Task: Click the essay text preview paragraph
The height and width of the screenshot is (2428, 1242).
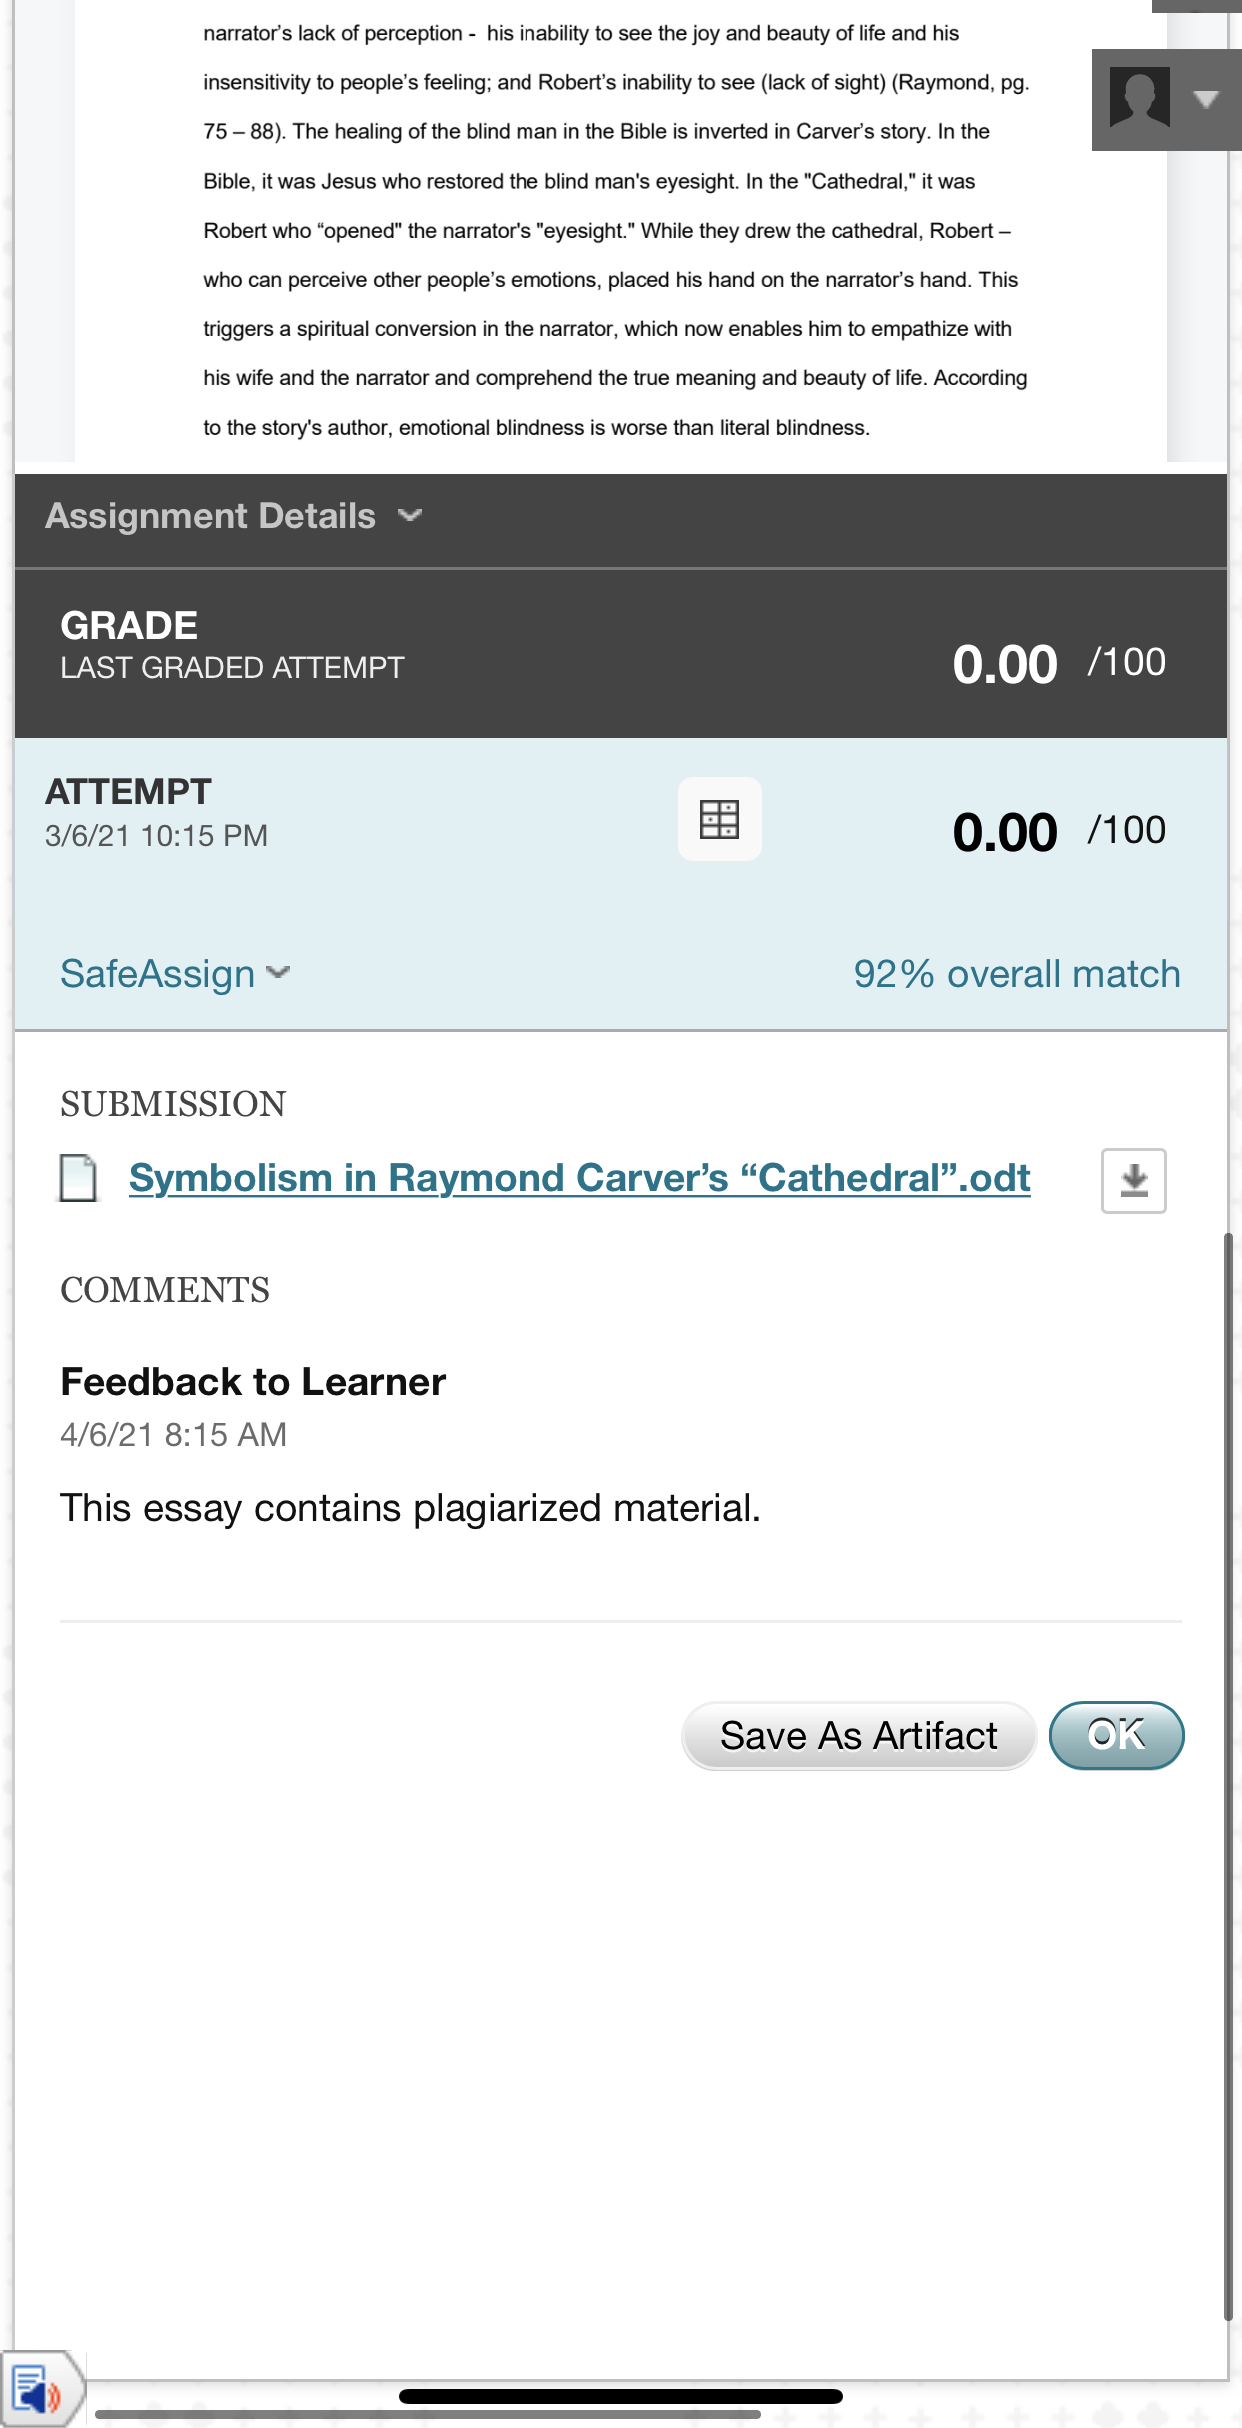Action: [x=615, y=230]
